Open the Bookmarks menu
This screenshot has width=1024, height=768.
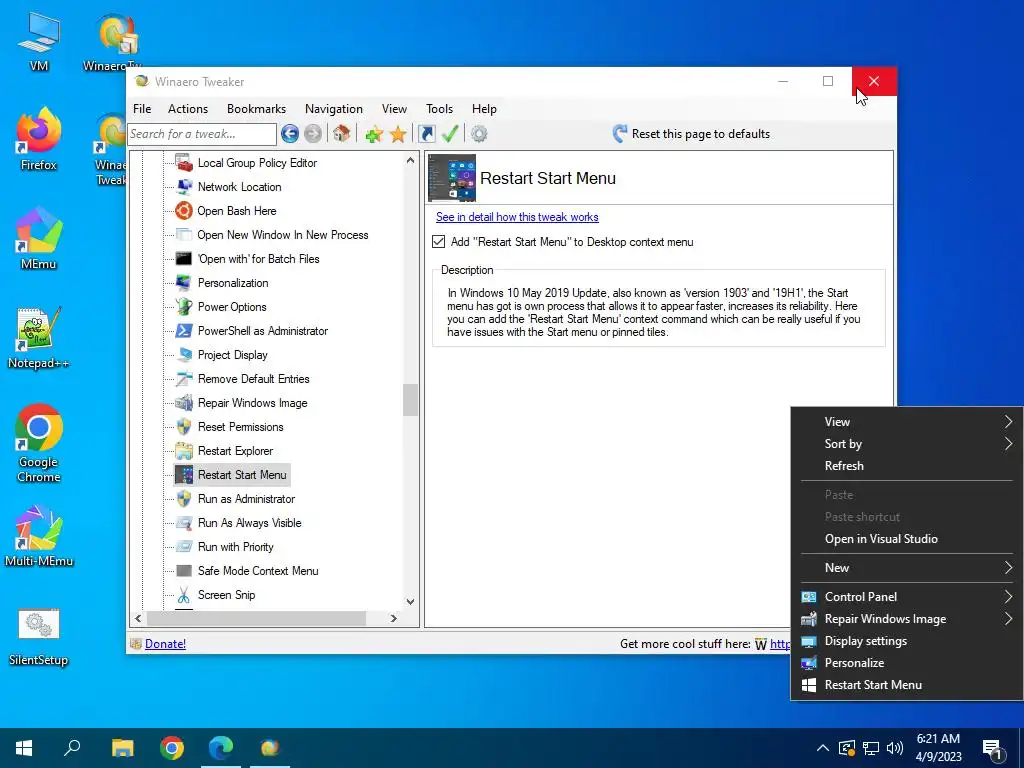pyautogui.click(x=257, y=109)
